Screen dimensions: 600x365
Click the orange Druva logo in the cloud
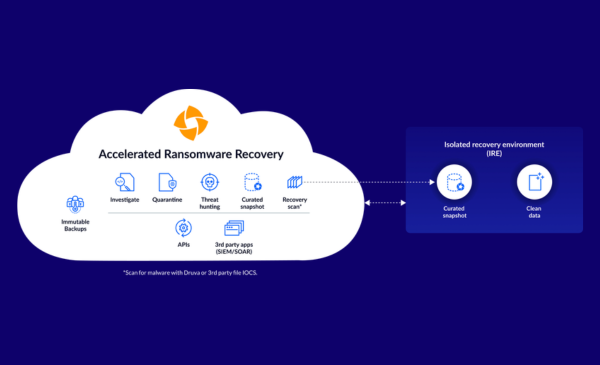point(191,123)
